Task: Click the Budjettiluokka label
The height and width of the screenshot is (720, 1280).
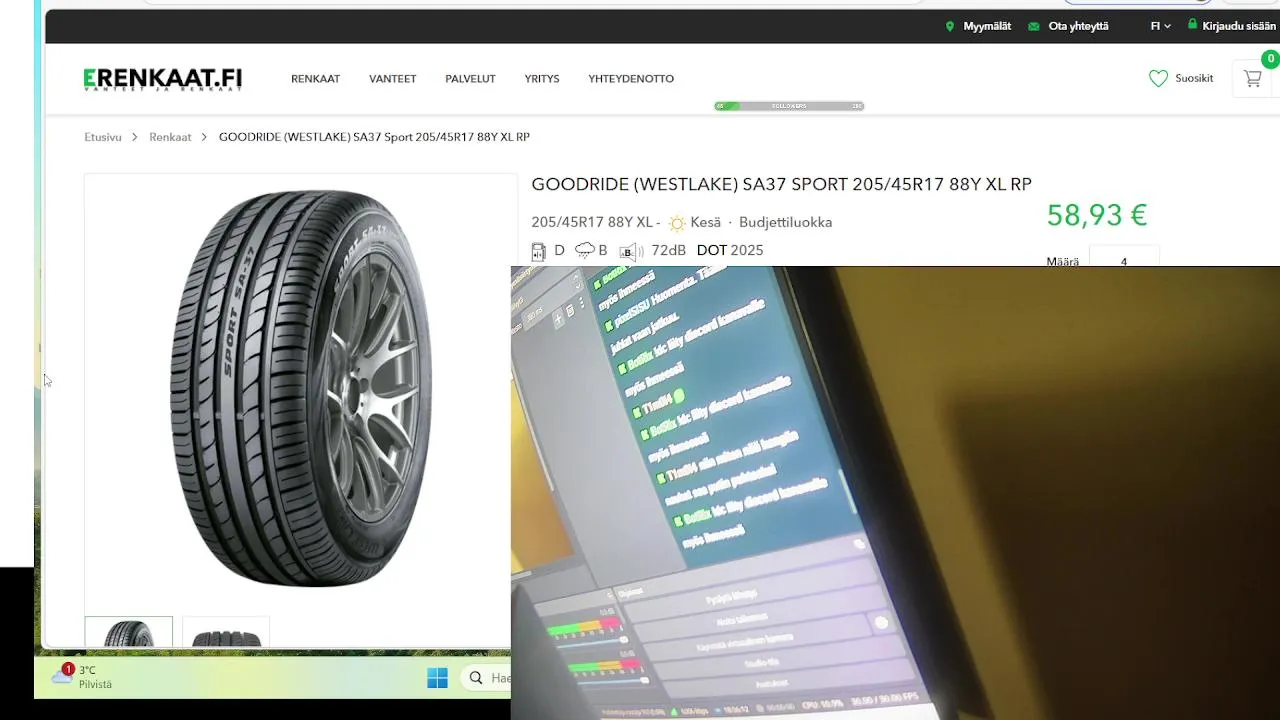Action: click(785, 222)
